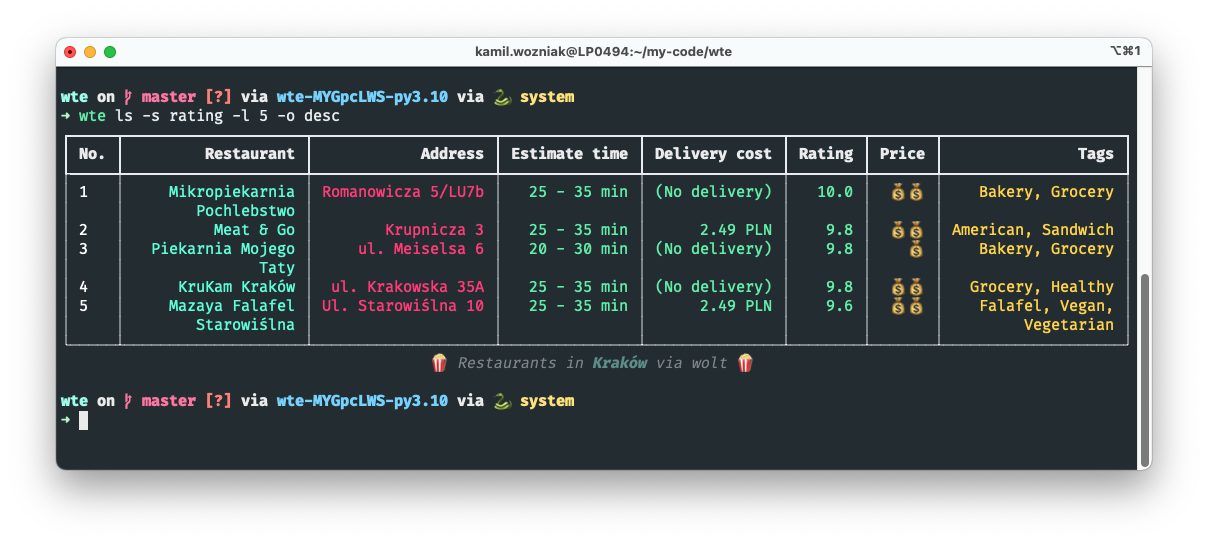Click the terminal's vertical scrollbar thumb

[1145, 371]
